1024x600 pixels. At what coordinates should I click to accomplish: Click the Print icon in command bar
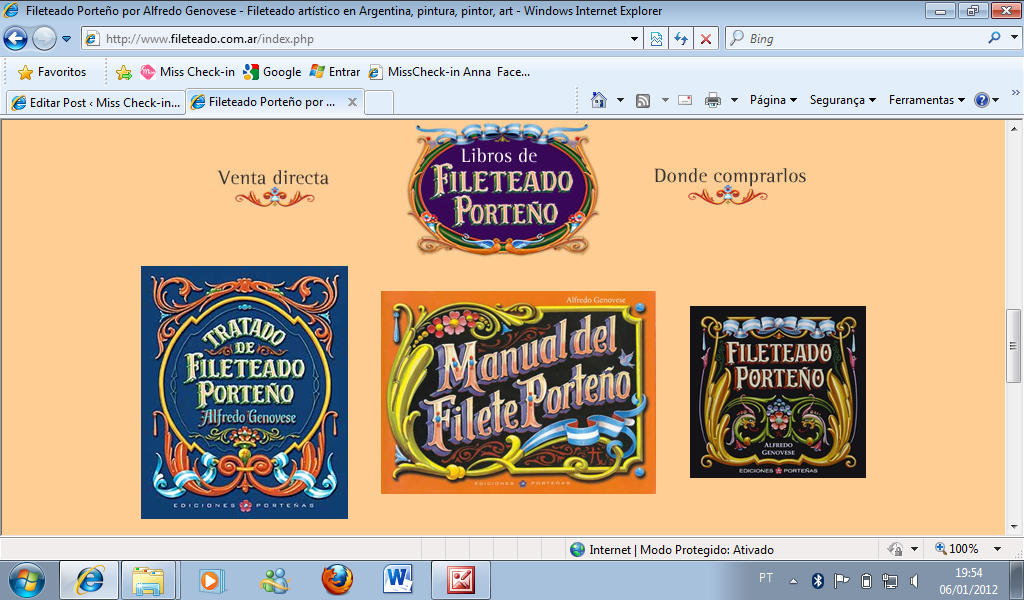click(x=713, y=100)
